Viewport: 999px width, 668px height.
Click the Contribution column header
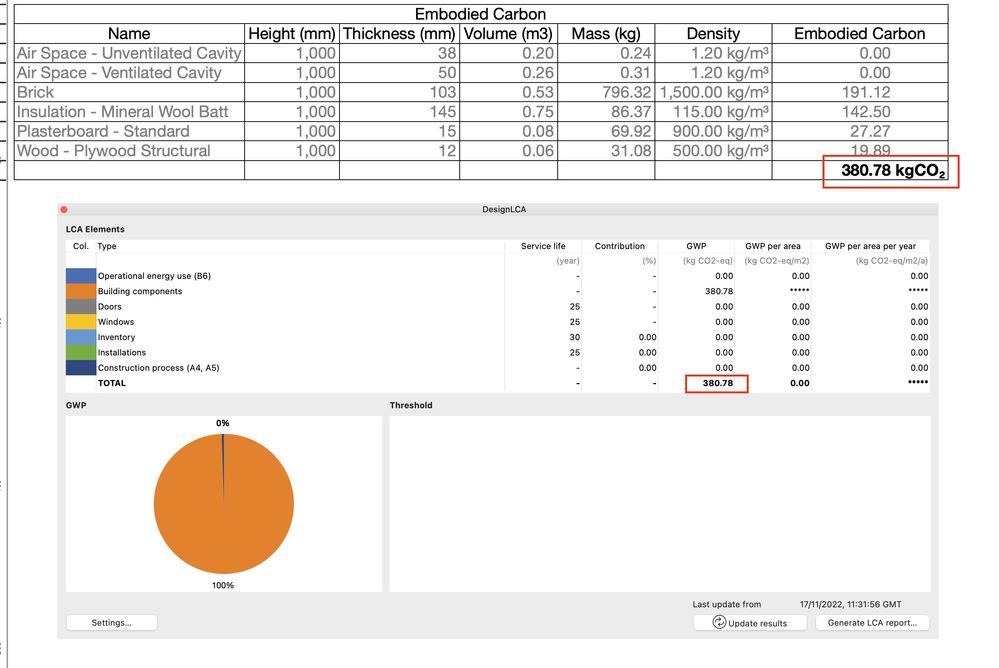click(x=619, y=246)
